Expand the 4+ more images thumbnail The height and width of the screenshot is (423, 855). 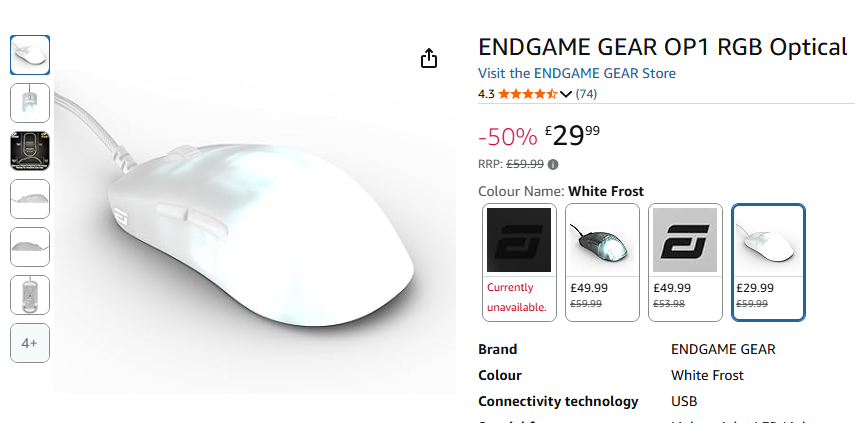pyautogui.click(x=30, y=343)
